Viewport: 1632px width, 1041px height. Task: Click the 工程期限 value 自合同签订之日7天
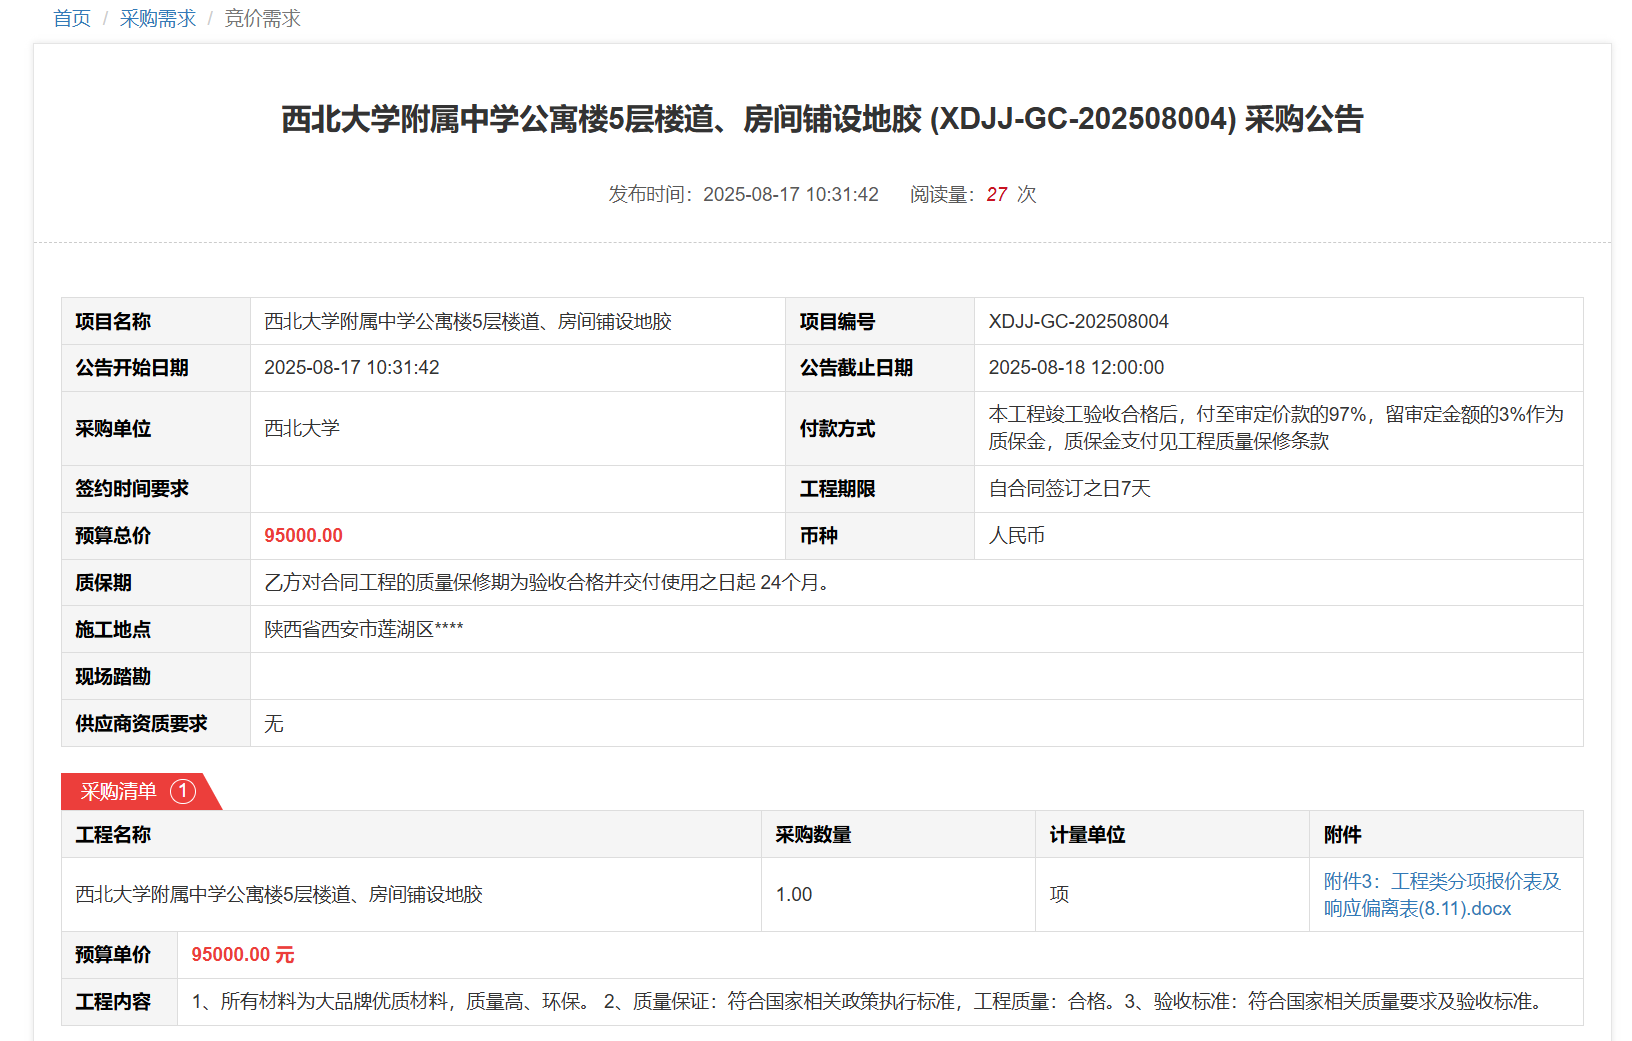coord(1069,488)
